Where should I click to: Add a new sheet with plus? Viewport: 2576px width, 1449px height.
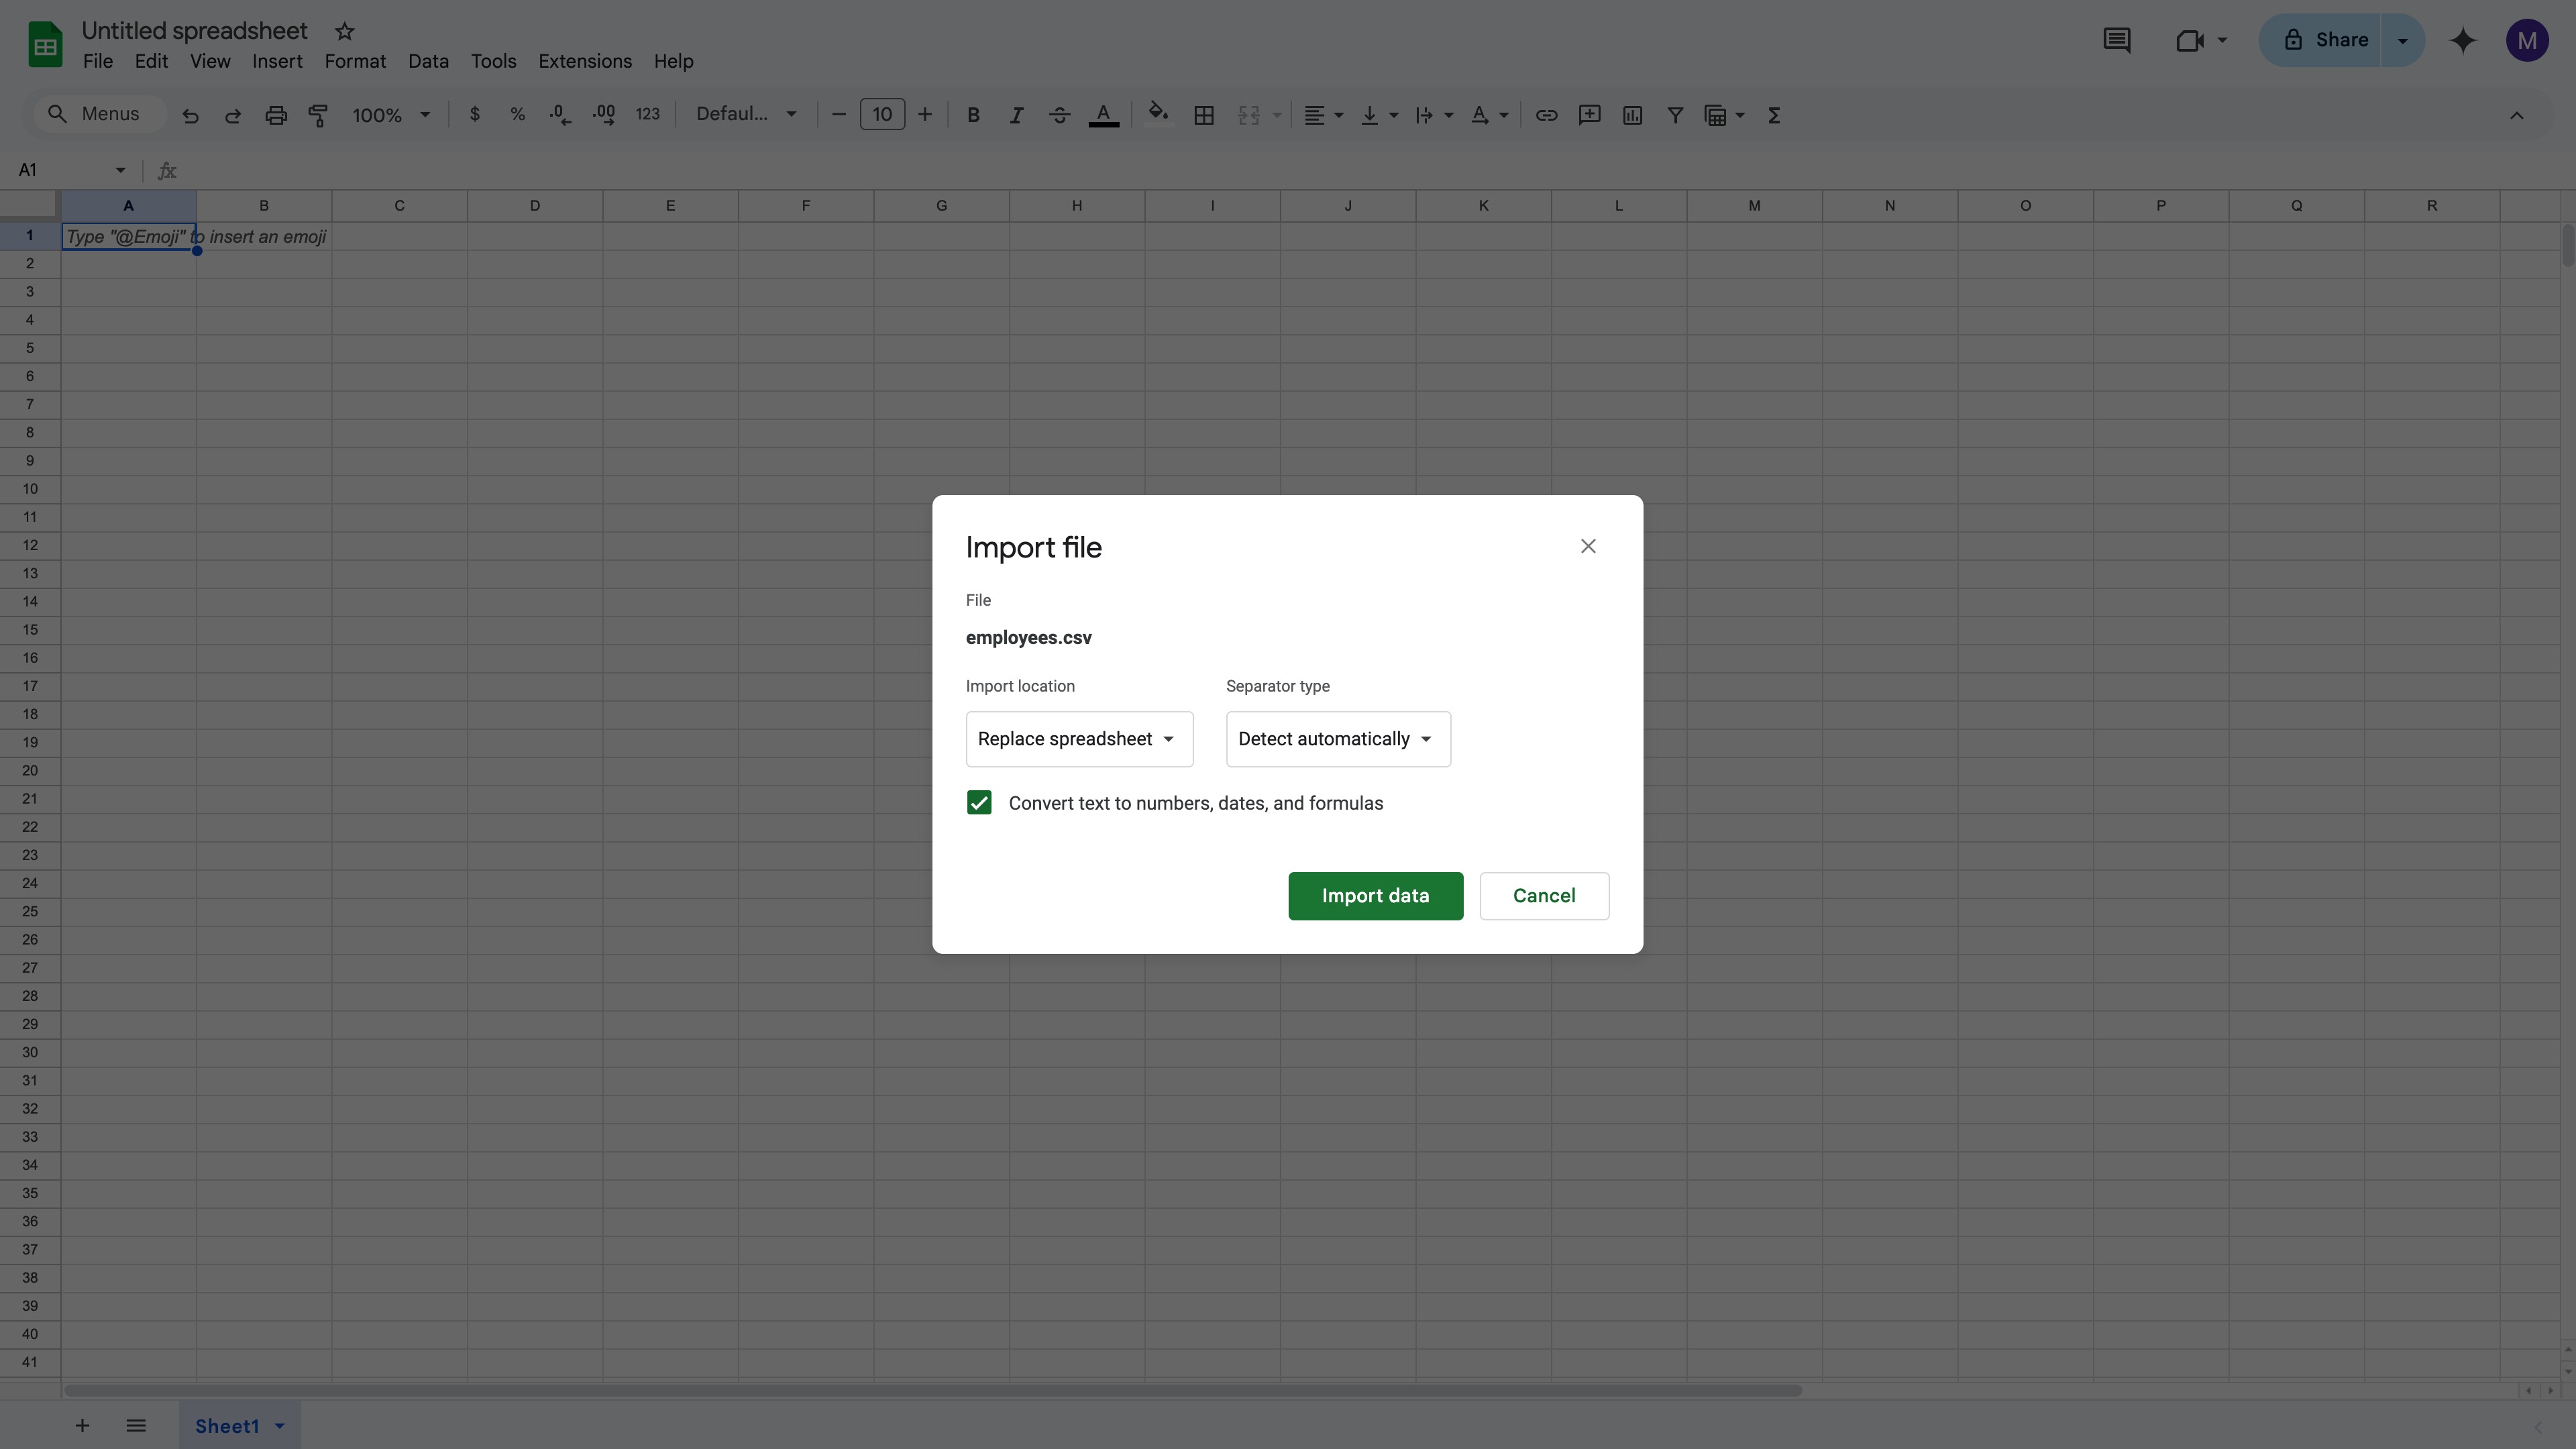82,1425
